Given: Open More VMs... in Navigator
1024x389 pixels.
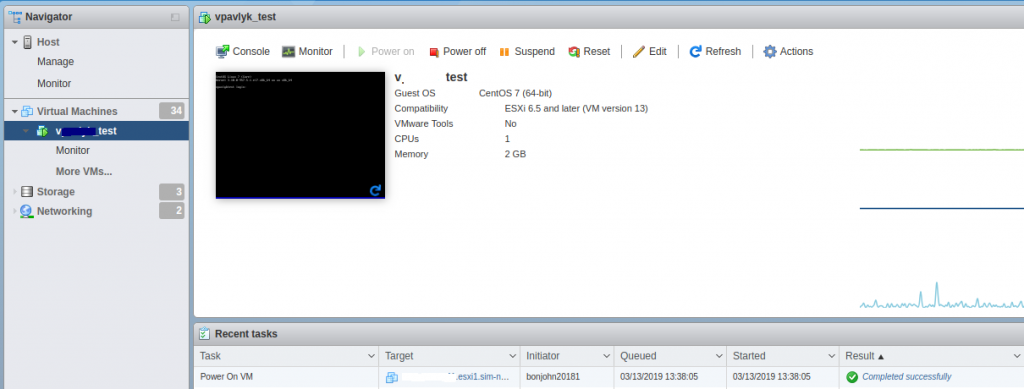Looking at the screenshot, I should (x=84, y=172).
